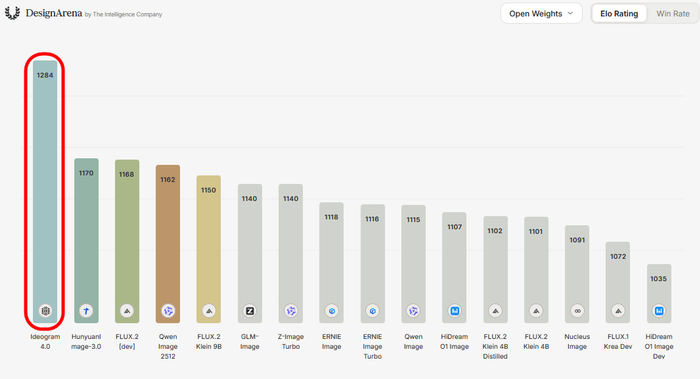
Task: Select the Elo Rating view toggle
Action: point(619,14)
